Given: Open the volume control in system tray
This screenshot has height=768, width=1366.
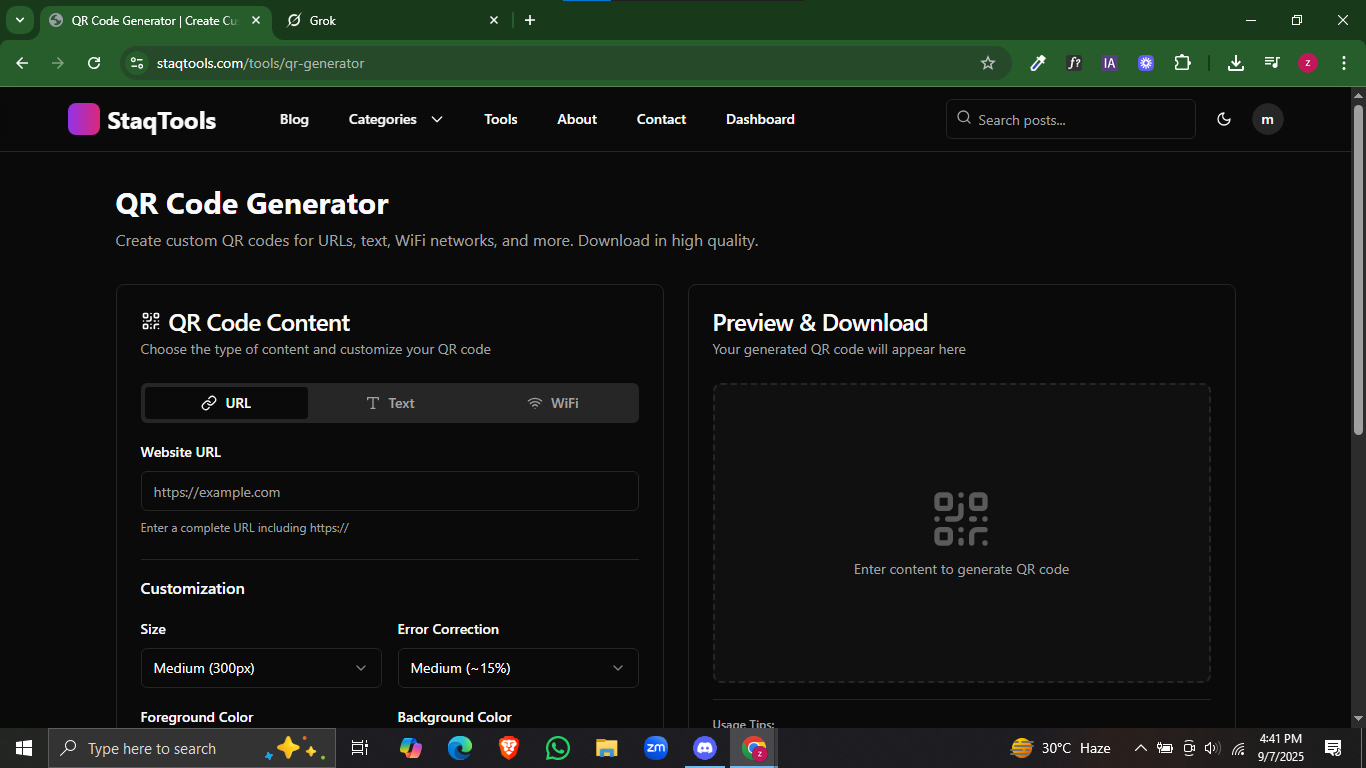Looking at the screenshot, I should pos(1212,748).
